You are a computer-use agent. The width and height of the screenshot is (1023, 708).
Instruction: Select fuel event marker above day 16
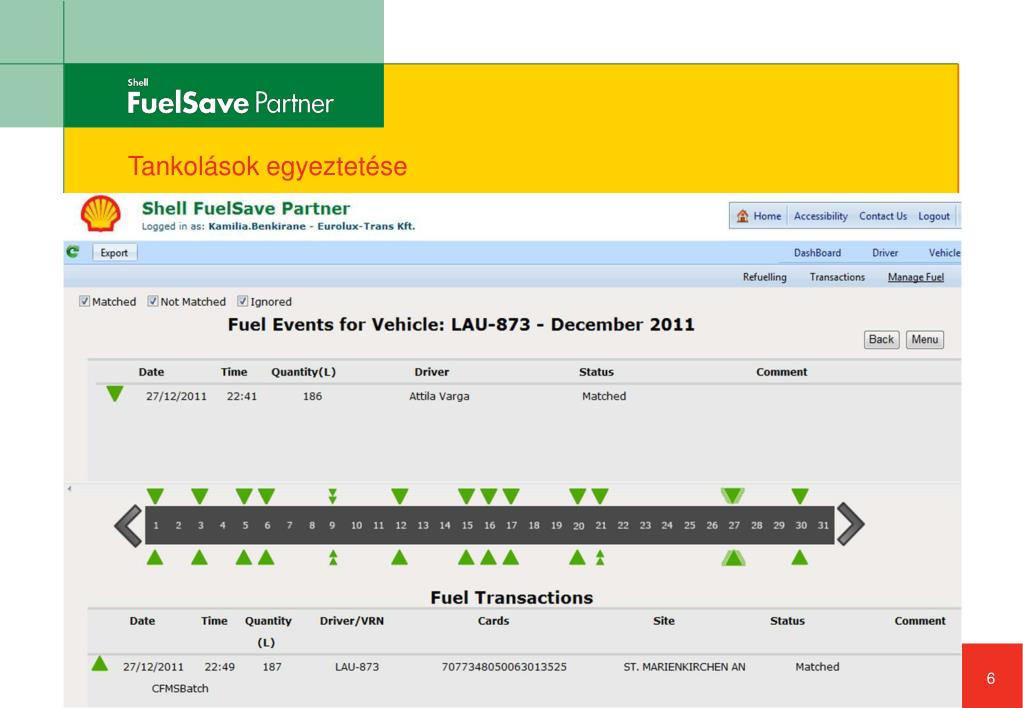pos(489,496)
